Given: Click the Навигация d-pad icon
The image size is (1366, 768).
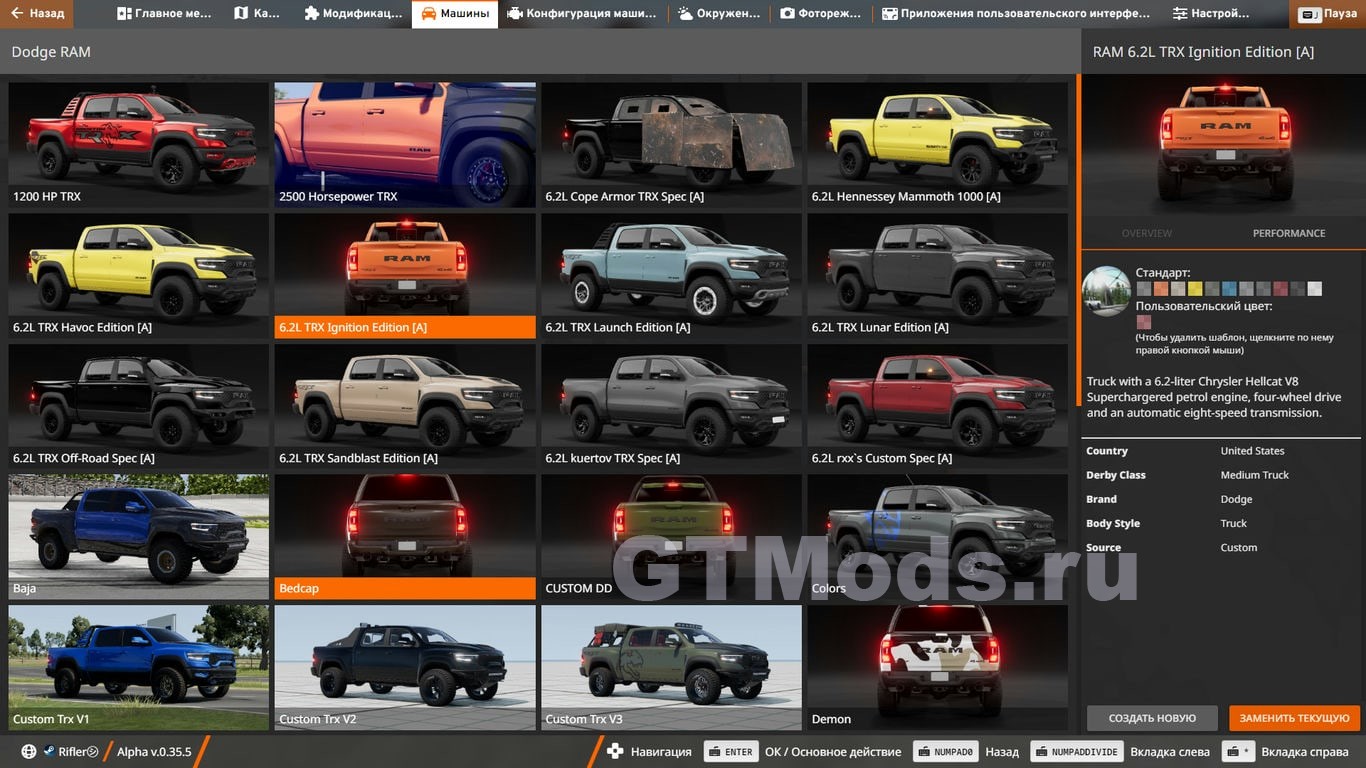Looking at the screenshot, I should point(615,752).
